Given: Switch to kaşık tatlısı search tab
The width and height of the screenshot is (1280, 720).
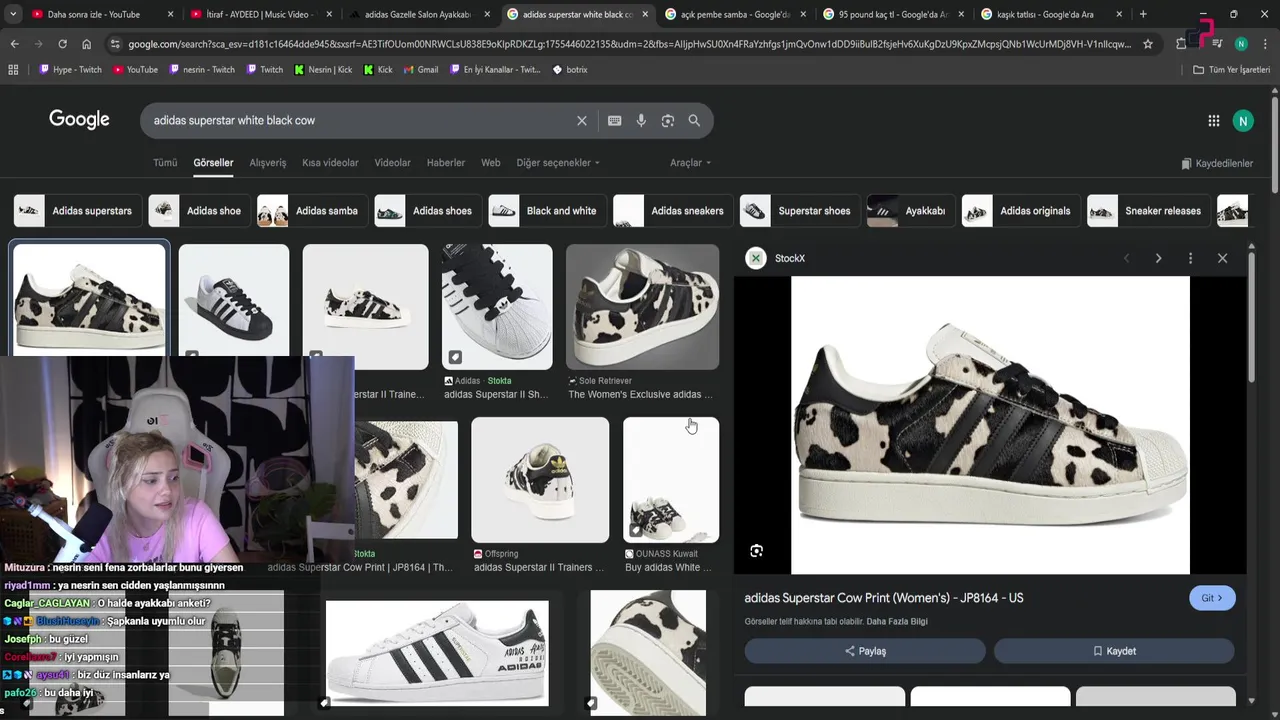Looking at the screenshot, I should coord(1051,14).
